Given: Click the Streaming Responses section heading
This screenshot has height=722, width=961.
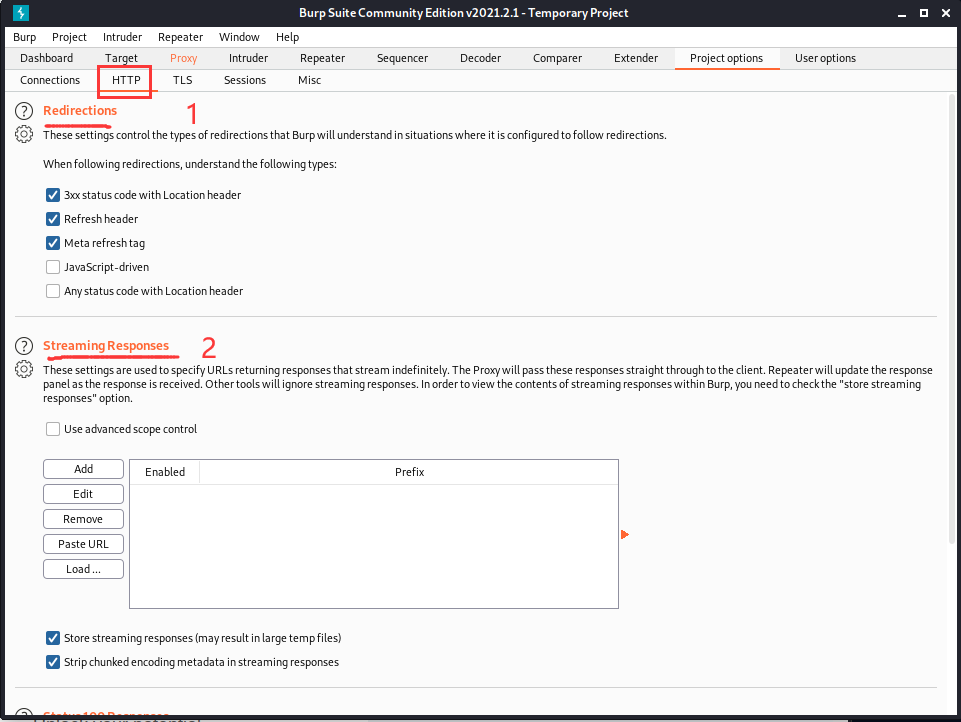Looking at the screenshot, I should 106,346.
